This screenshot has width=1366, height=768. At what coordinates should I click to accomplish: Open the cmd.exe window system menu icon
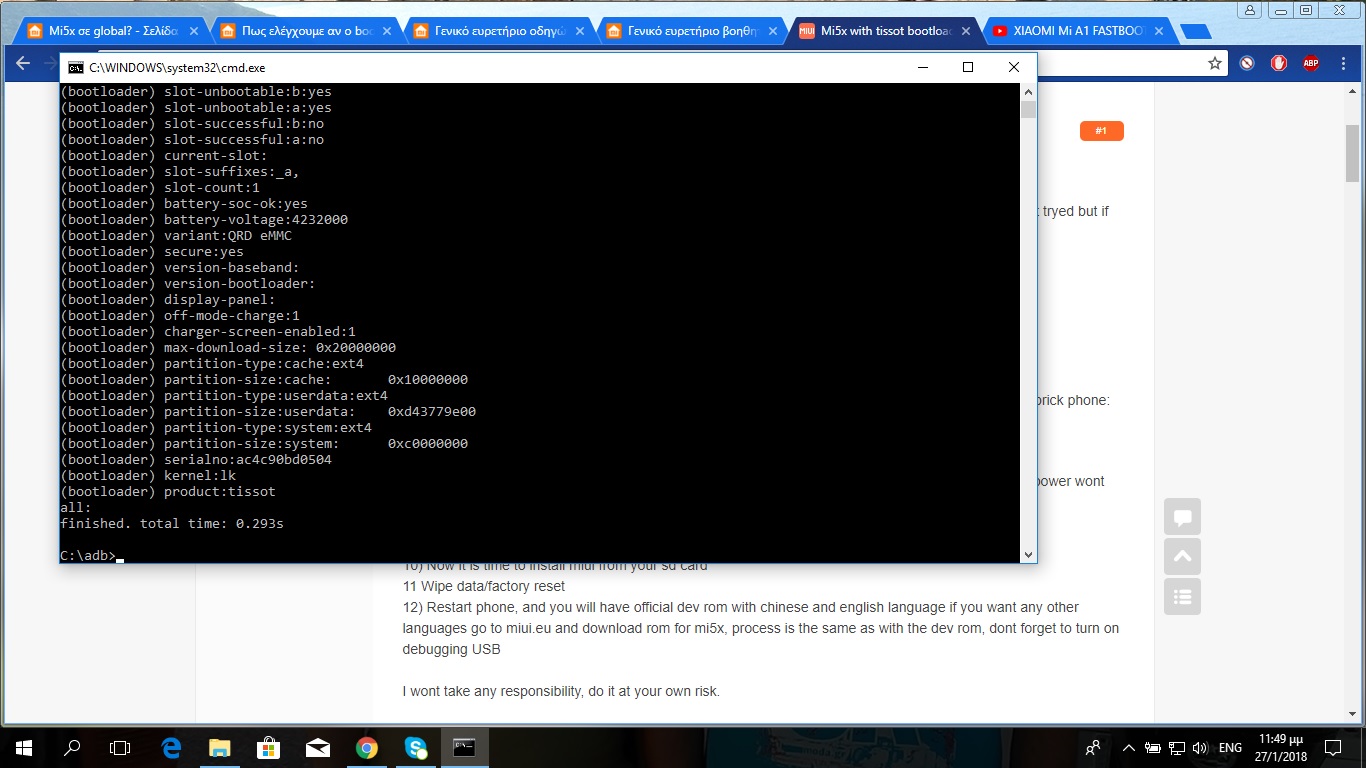point(76,68)
